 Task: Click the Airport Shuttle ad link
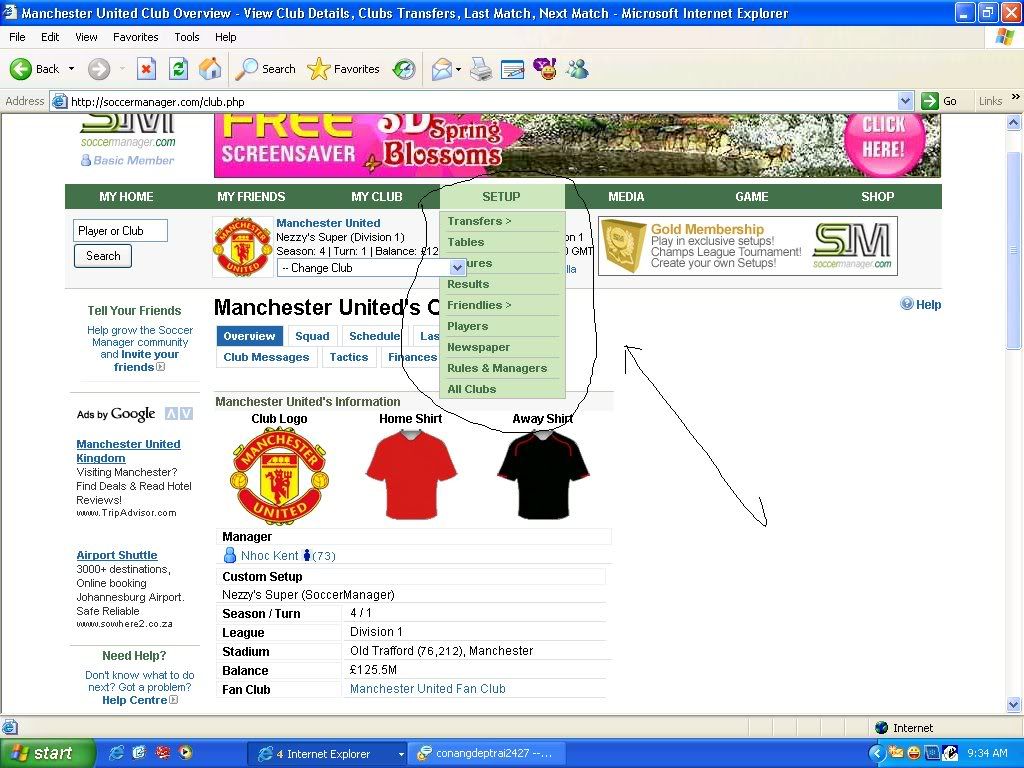tap(117, 555)
